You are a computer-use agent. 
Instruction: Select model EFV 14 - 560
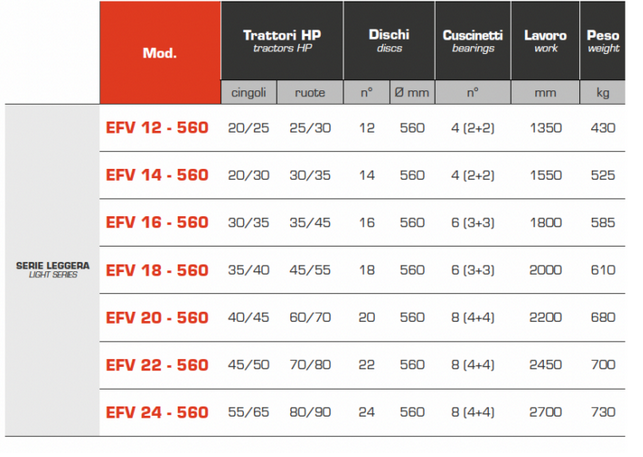point(157,175)
